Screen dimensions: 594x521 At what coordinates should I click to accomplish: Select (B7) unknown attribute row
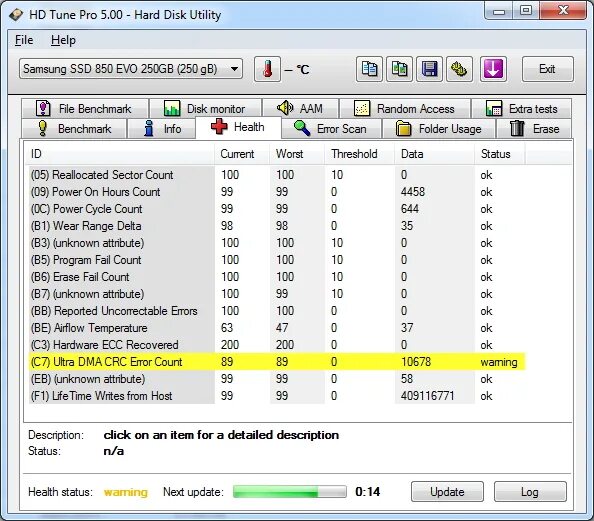(277, 294)
